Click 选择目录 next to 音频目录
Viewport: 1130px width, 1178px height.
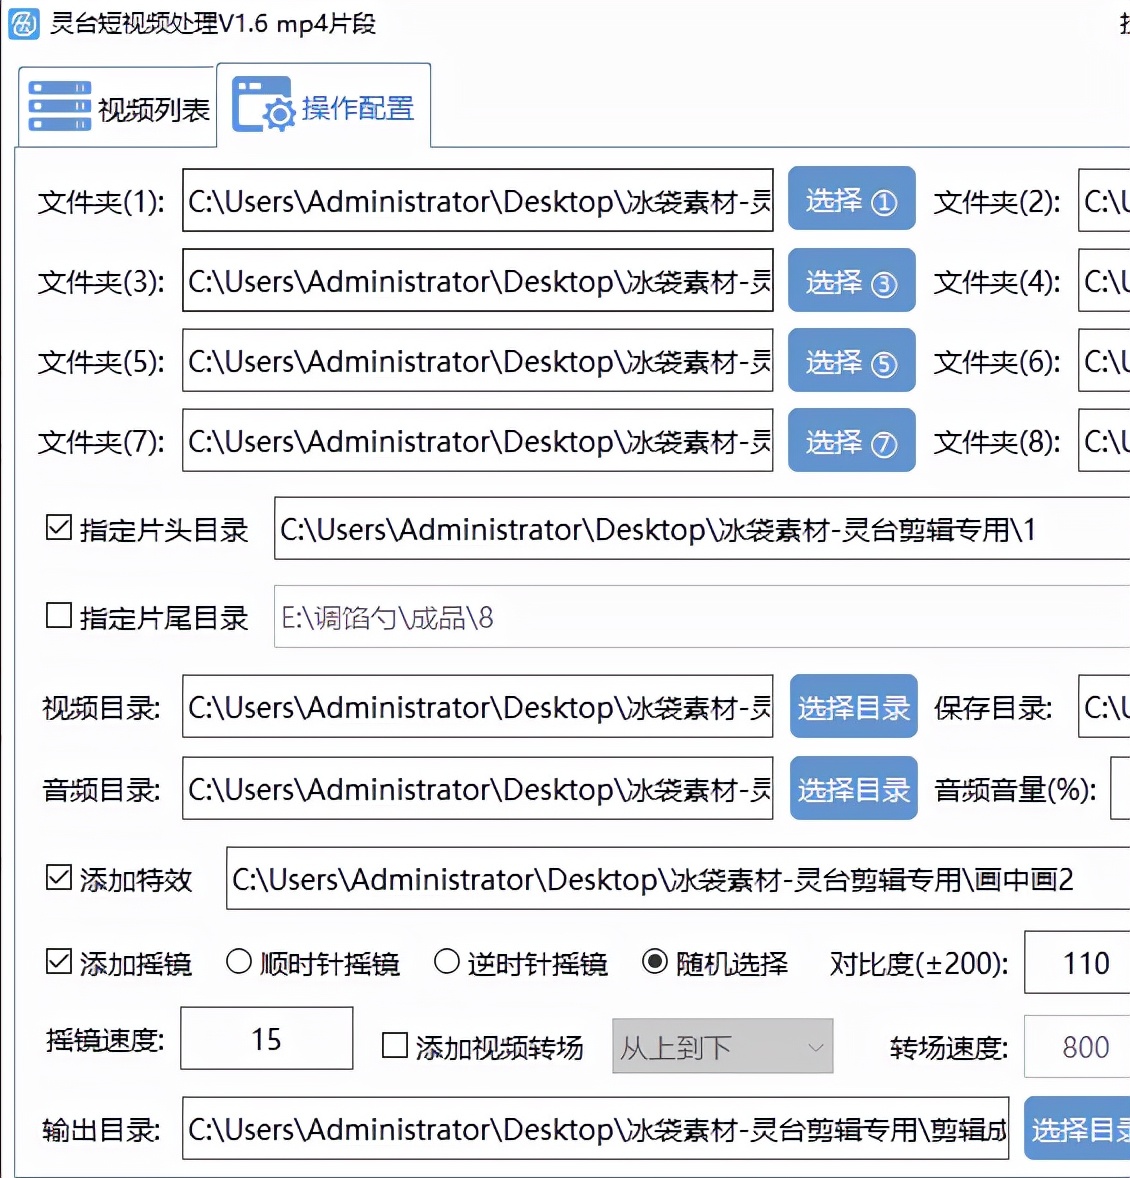[x=853, y=788]
